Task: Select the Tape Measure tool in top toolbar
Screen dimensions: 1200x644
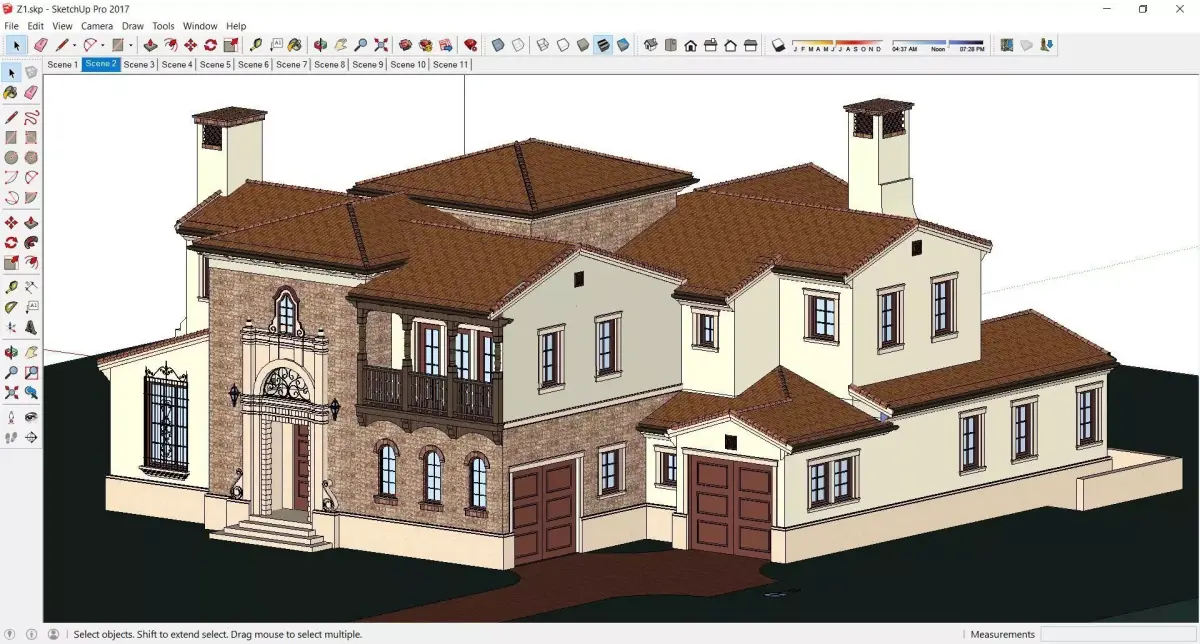Action: [255, 45]
